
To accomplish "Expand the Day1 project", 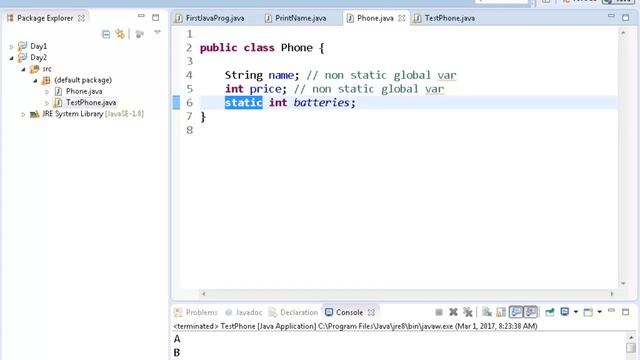I will [x=11, y=47].
